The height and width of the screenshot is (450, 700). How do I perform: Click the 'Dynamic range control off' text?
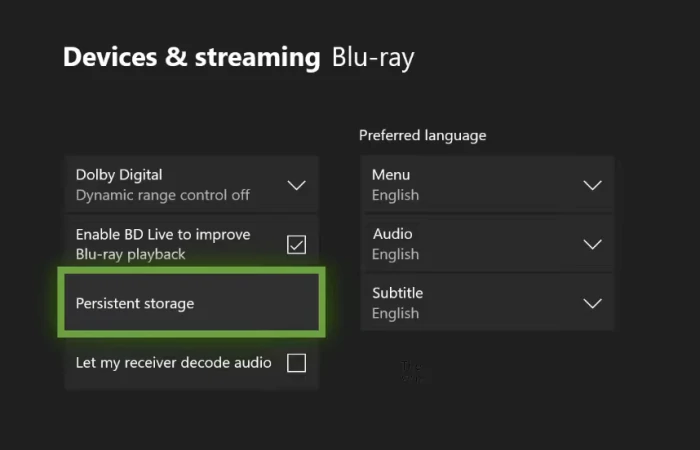tap(163, 195)
